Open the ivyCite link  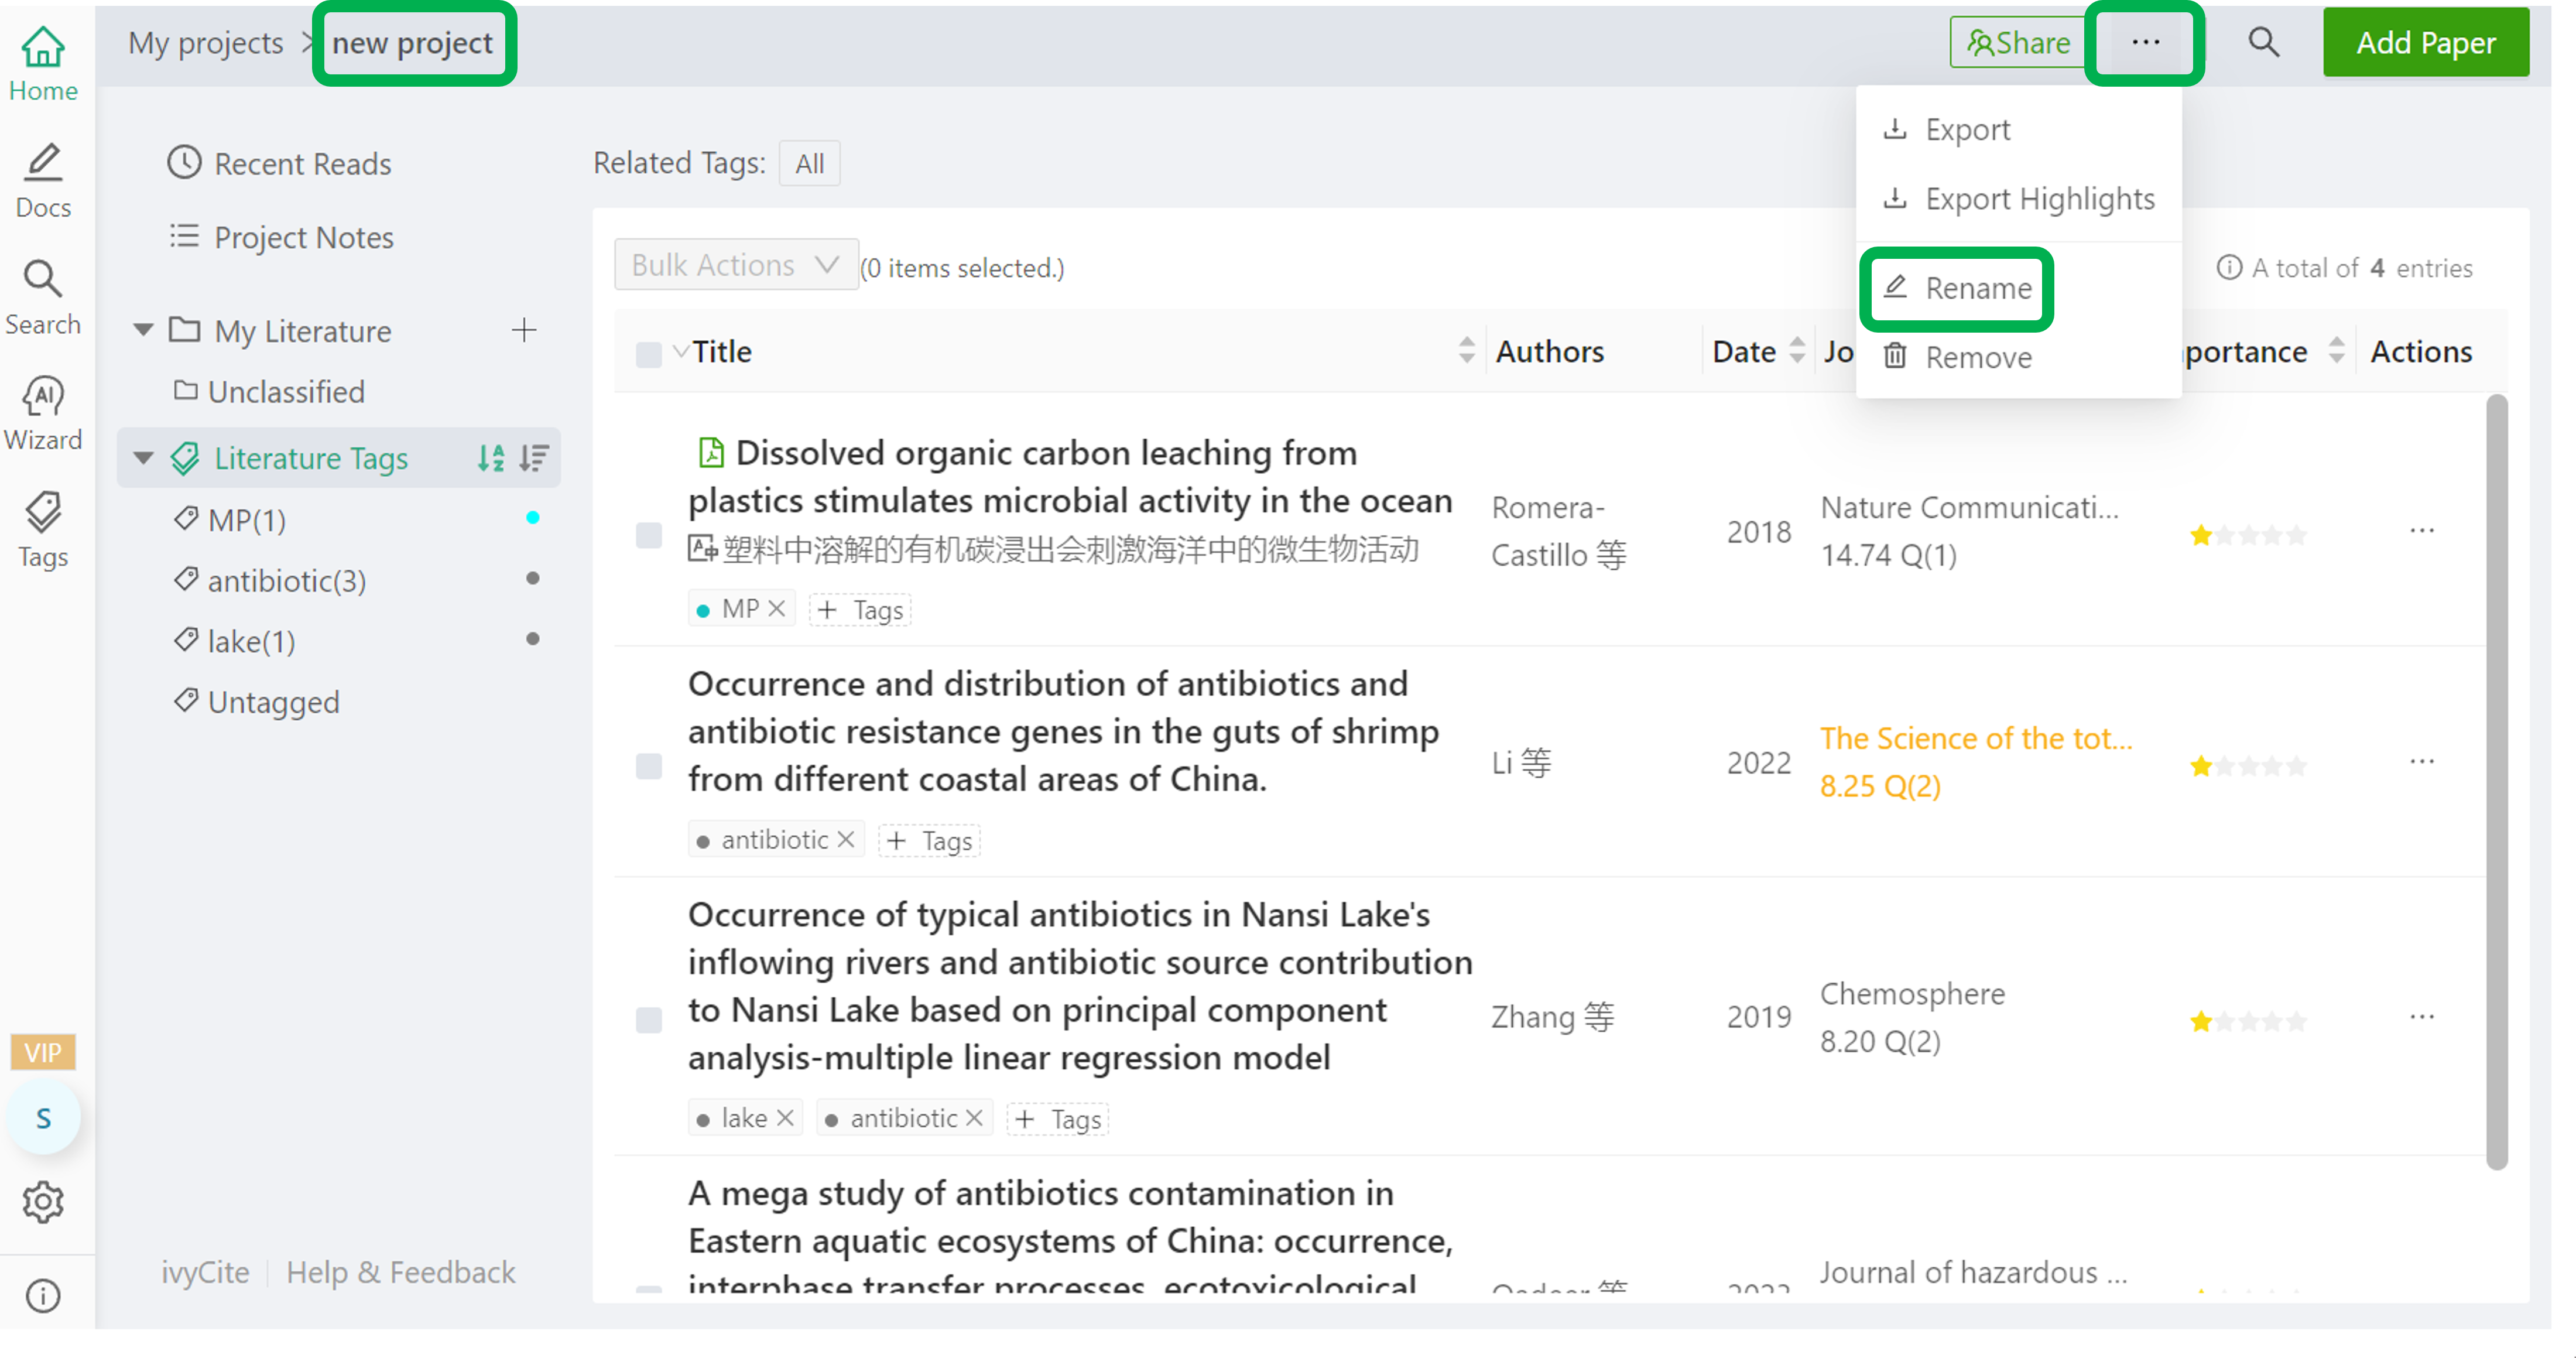click(x=205, y=1273)
